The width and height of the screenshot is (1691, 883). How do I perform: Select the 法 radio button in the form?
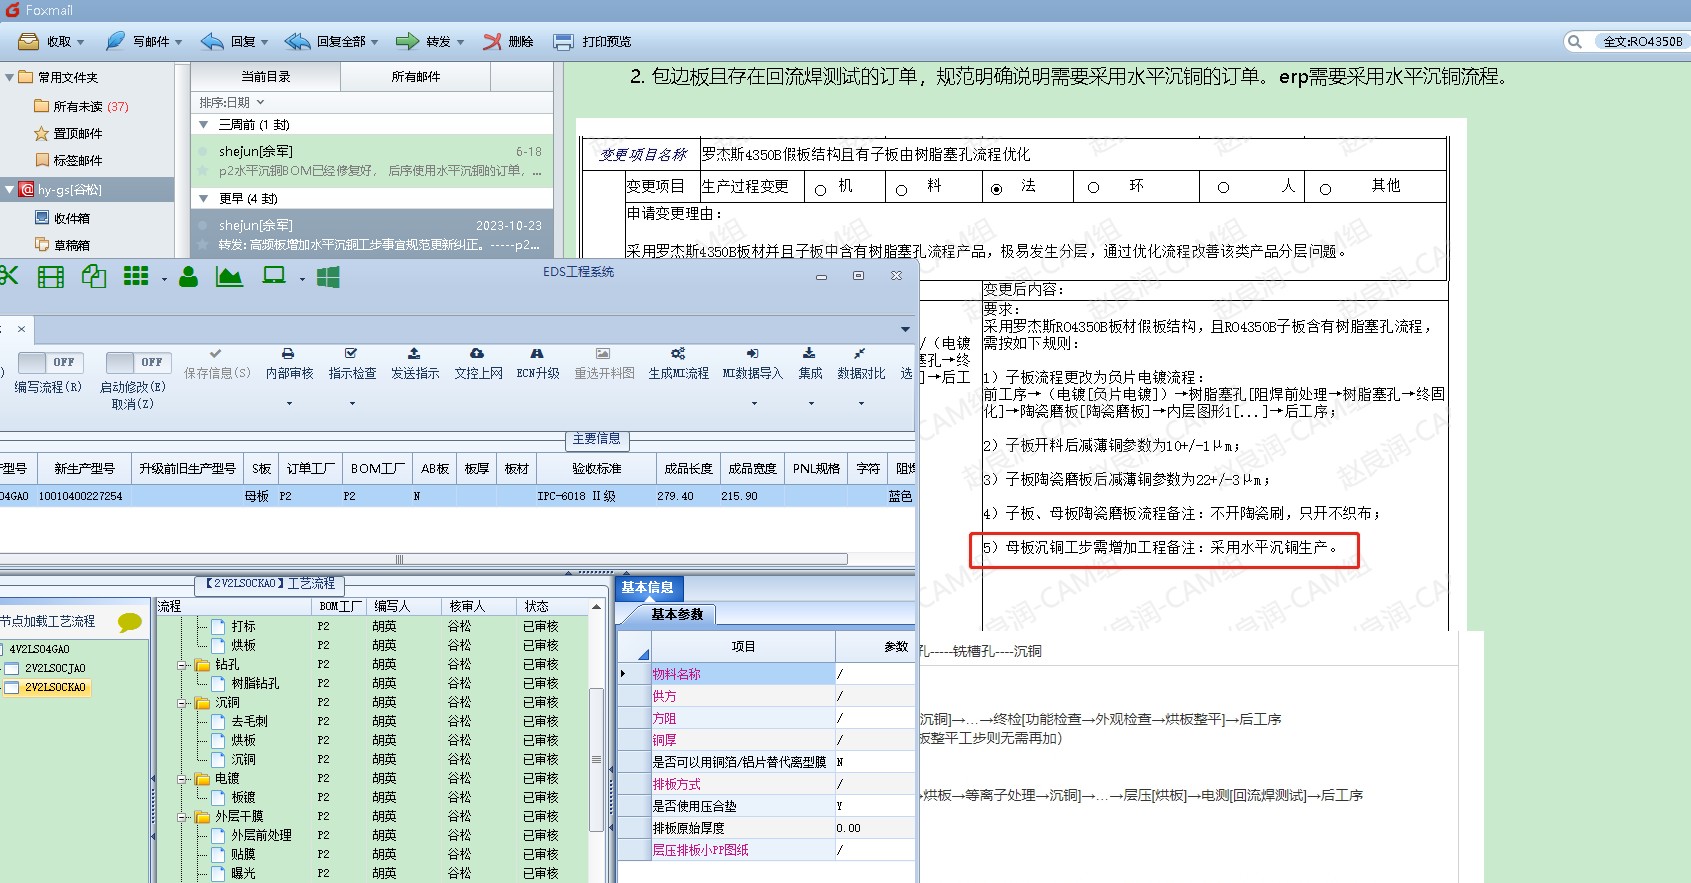tap(996, 189)
